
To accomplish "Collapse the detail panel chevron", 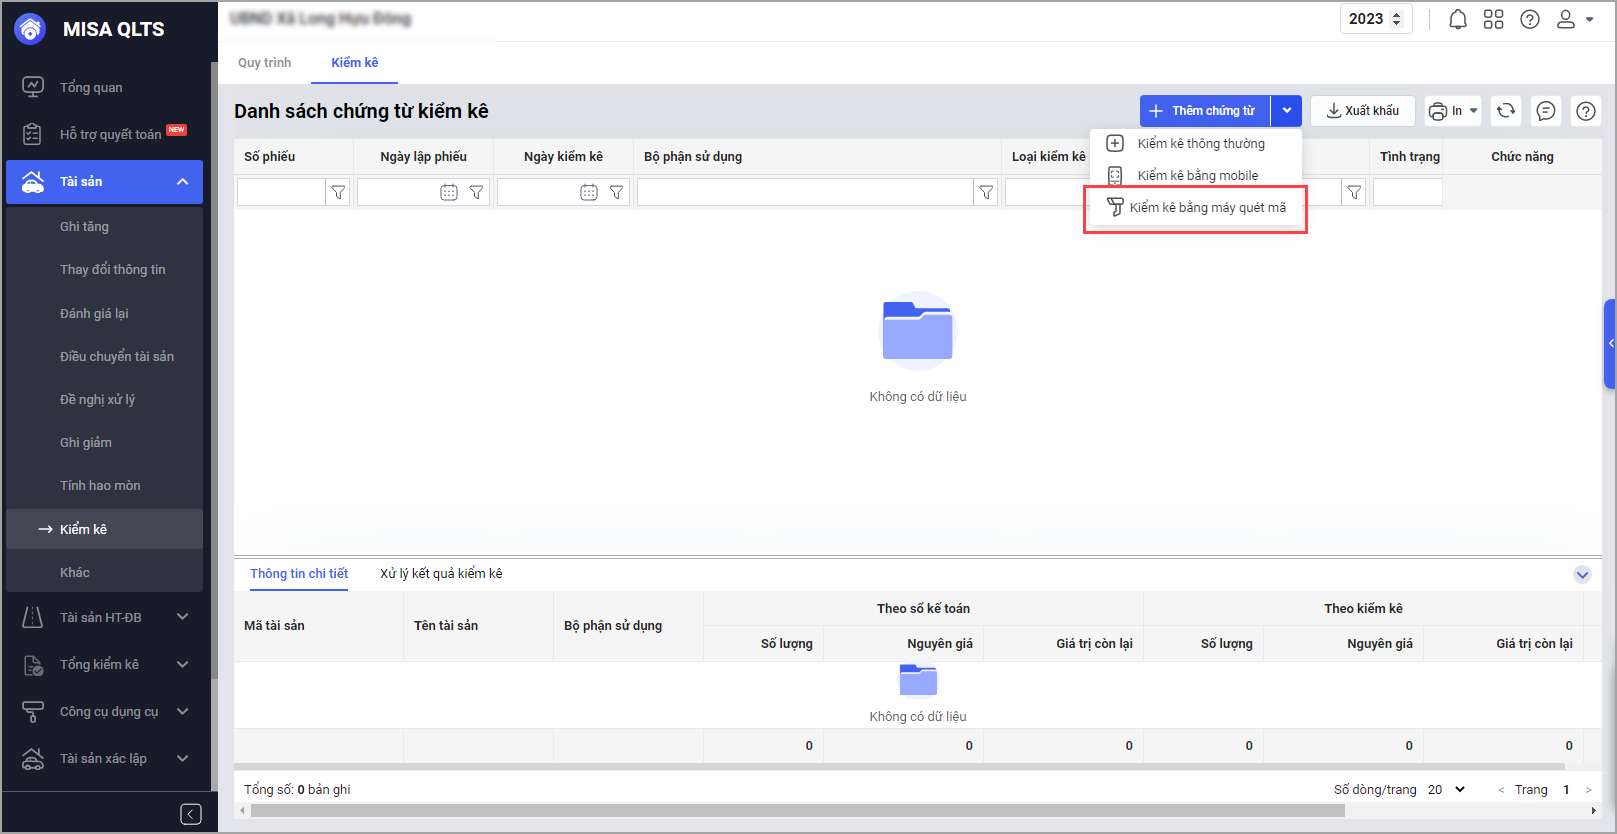I will (x=1582, y=574).
